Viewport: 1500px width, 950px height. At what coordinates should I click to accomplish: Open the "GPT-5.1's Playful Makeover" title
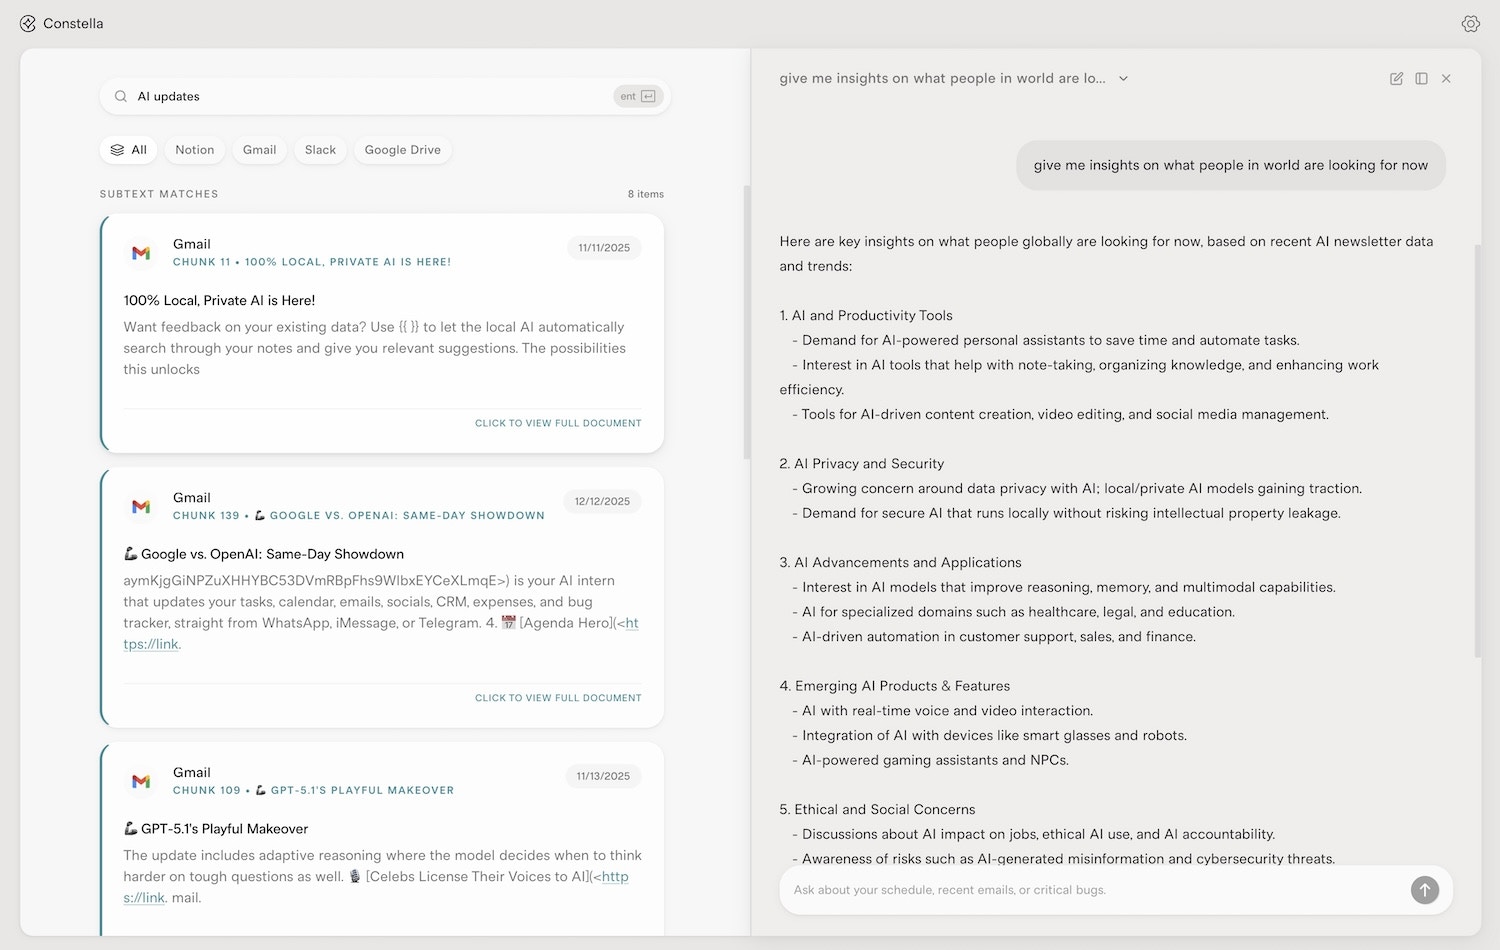[216, 828]
